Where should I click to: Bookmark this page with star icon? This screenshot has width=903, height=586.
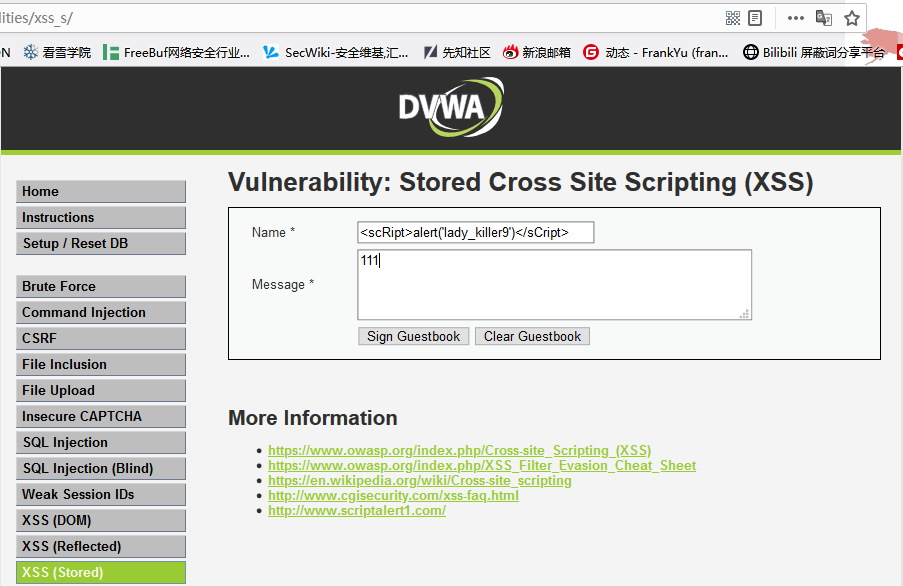852,18
